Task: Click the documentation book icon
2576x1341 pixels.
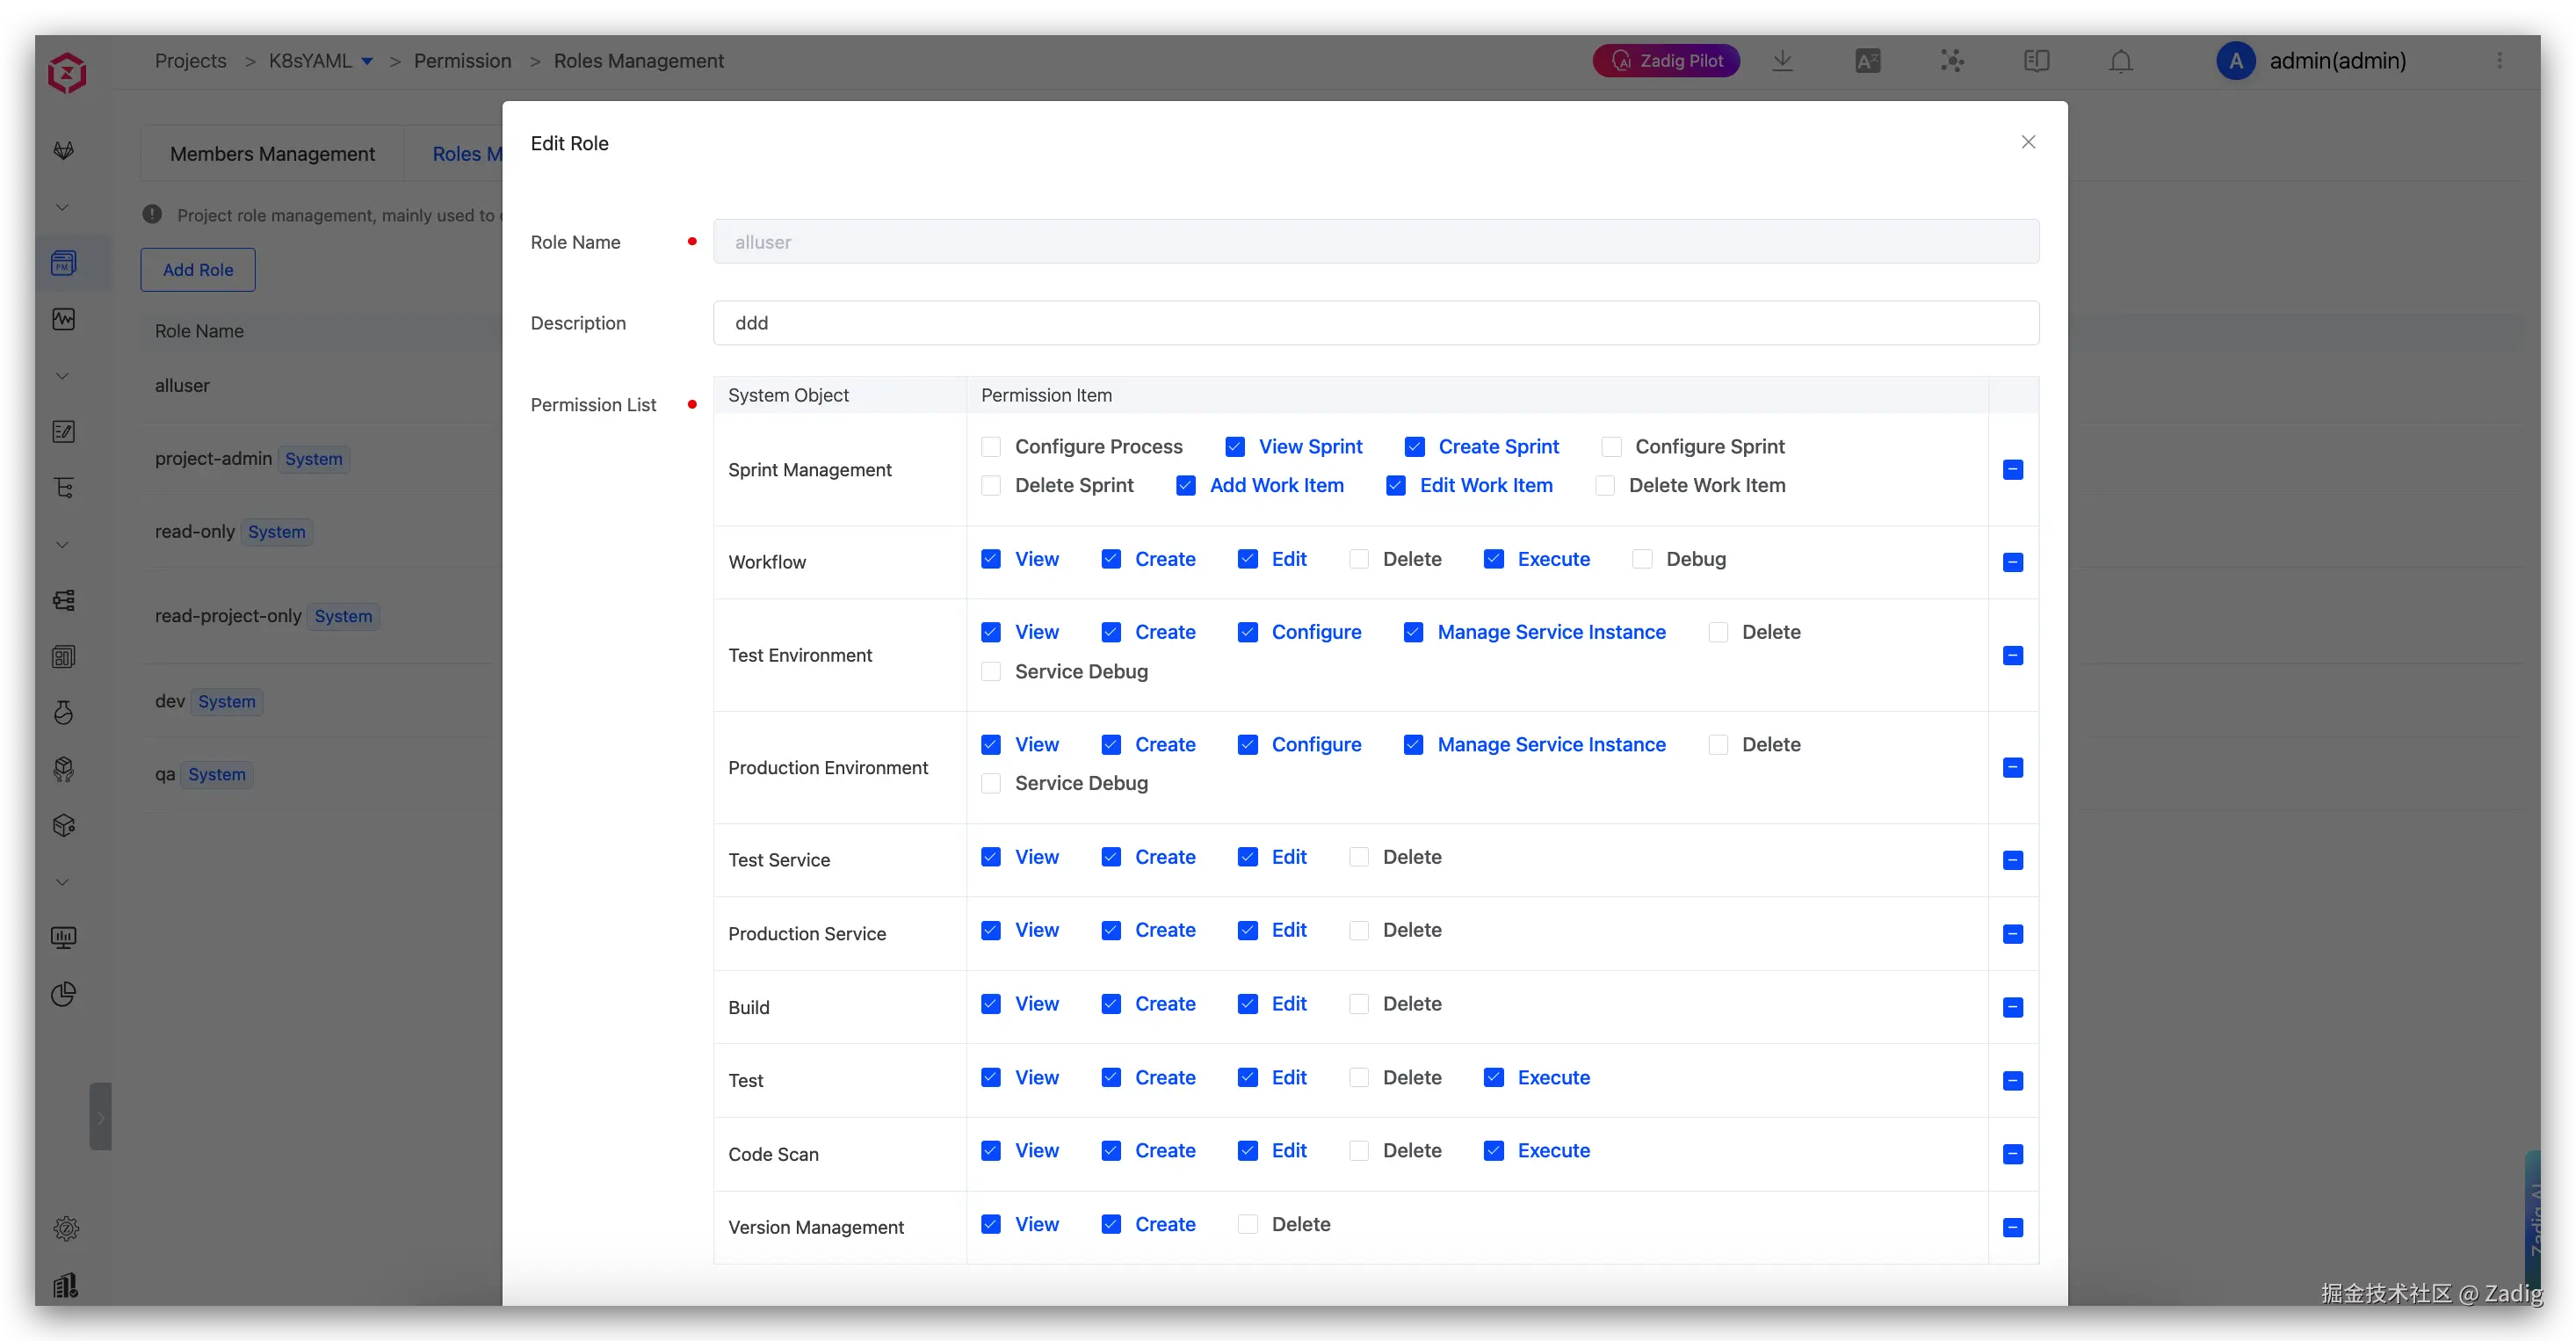Action: (x=2036, y=61)
